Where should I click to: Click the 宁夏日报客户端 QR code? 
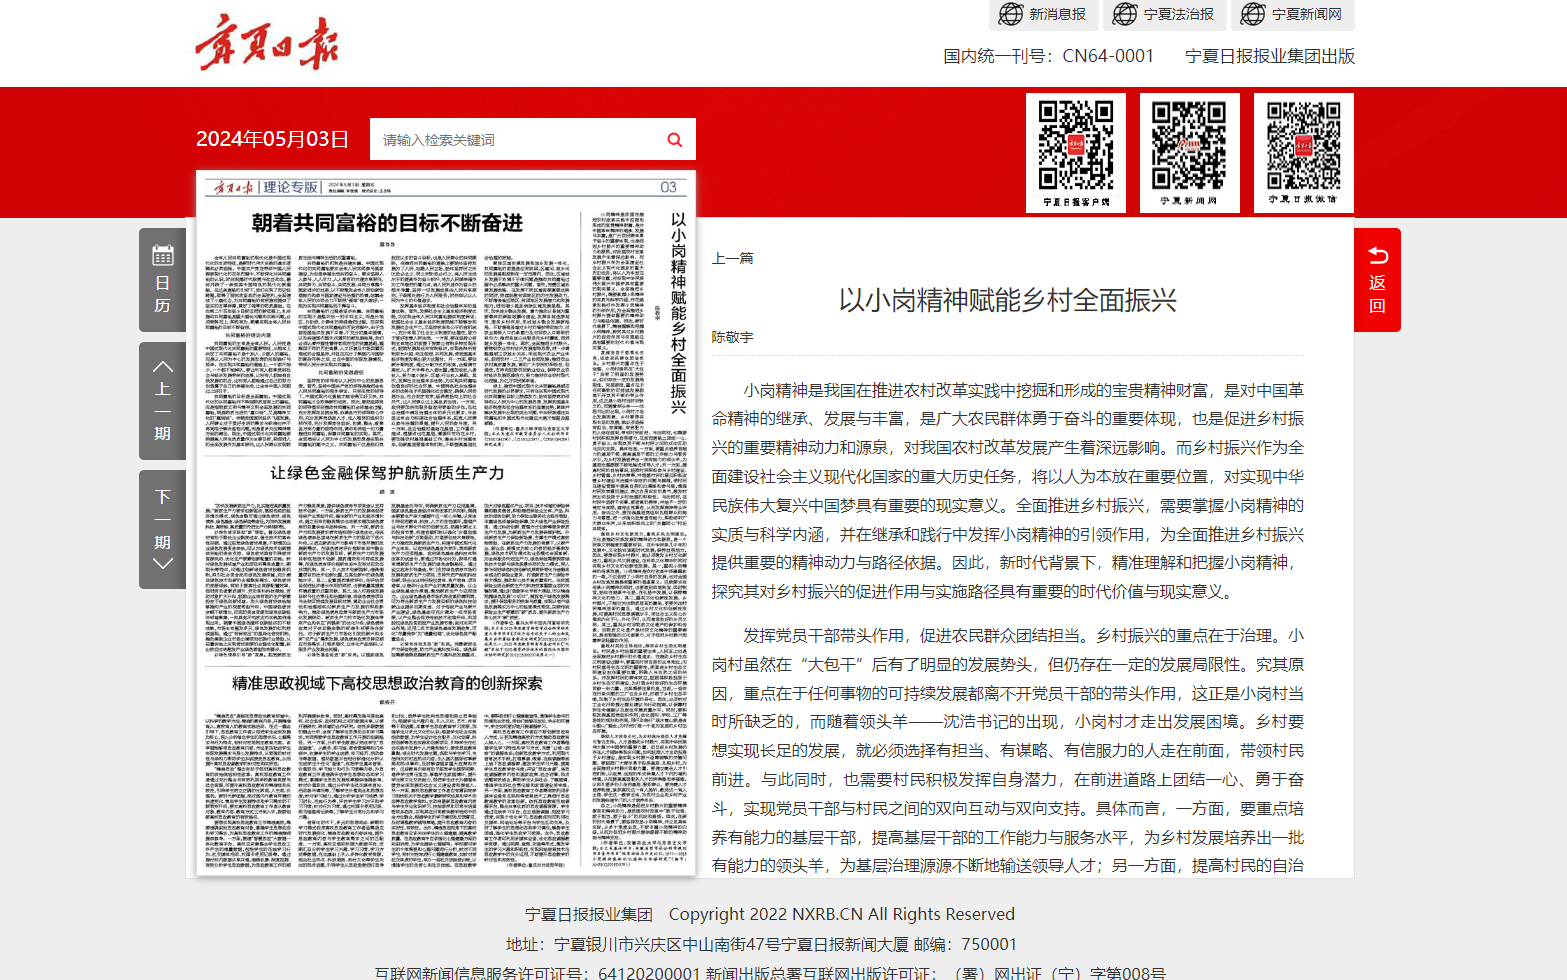[1076, 152]
